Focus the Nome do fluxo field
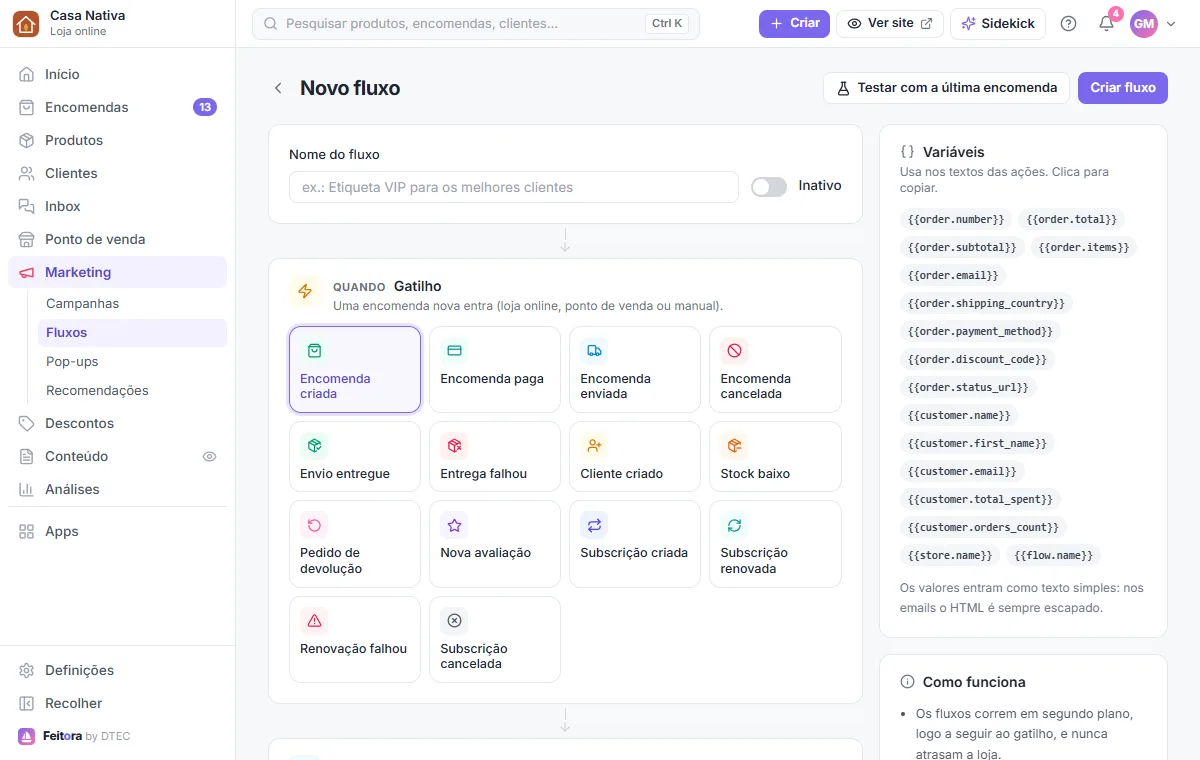 tap(514, 187)
